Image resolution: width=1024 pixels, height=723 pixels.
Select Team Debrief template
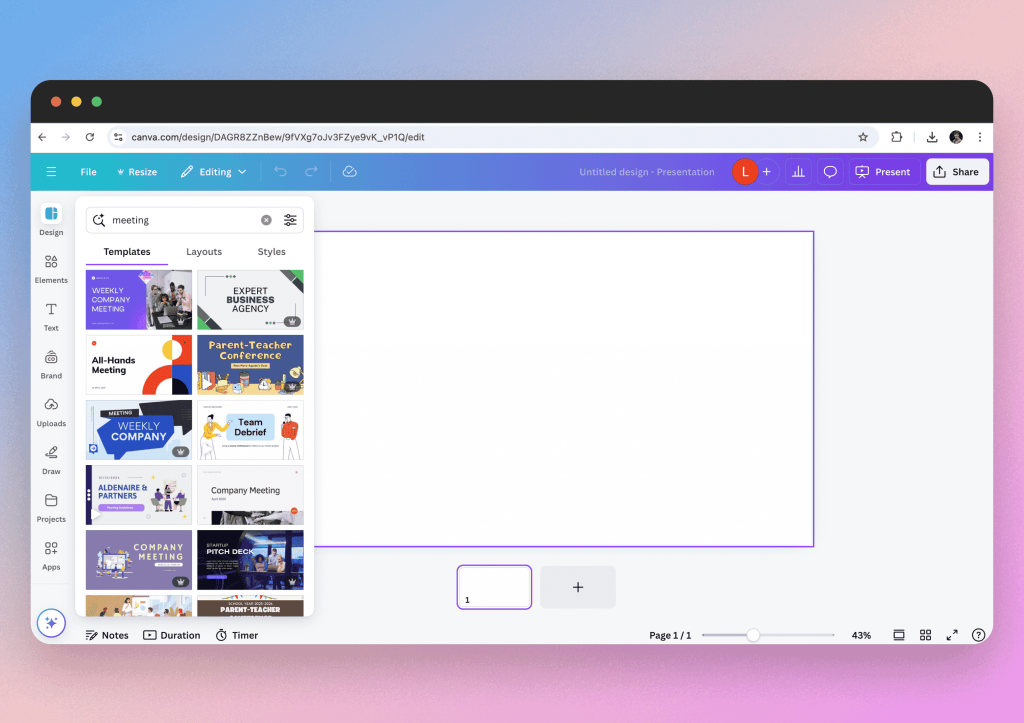coord(250,430)
